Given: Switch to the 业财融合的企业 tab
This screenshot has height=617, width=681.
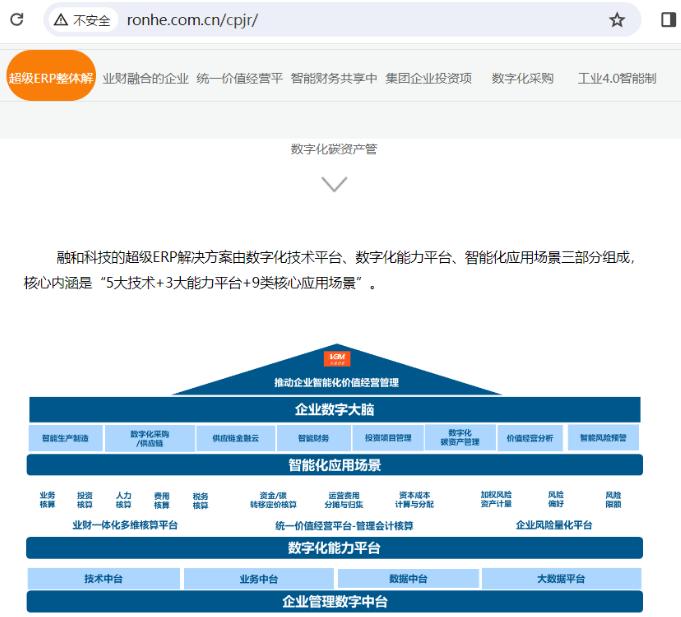Looking at the screenshot, I should (x=145, y=79).
